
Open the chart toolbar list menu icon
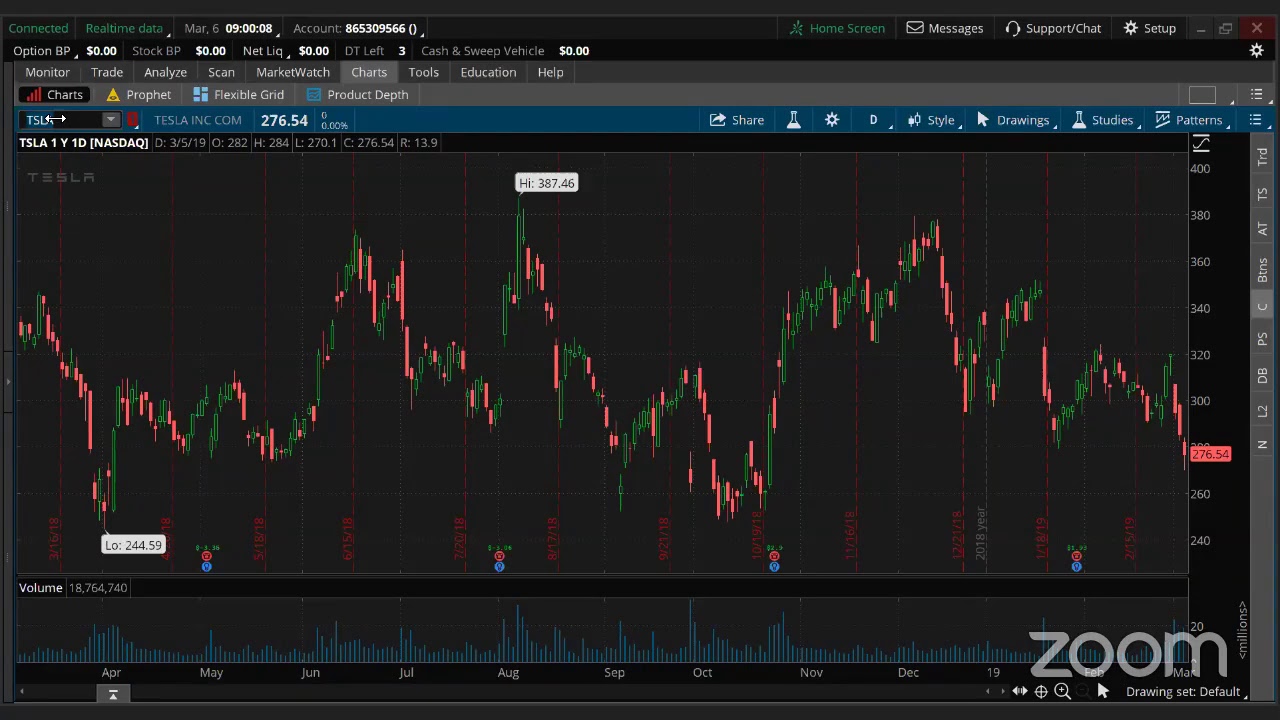tap(1256, 120)
